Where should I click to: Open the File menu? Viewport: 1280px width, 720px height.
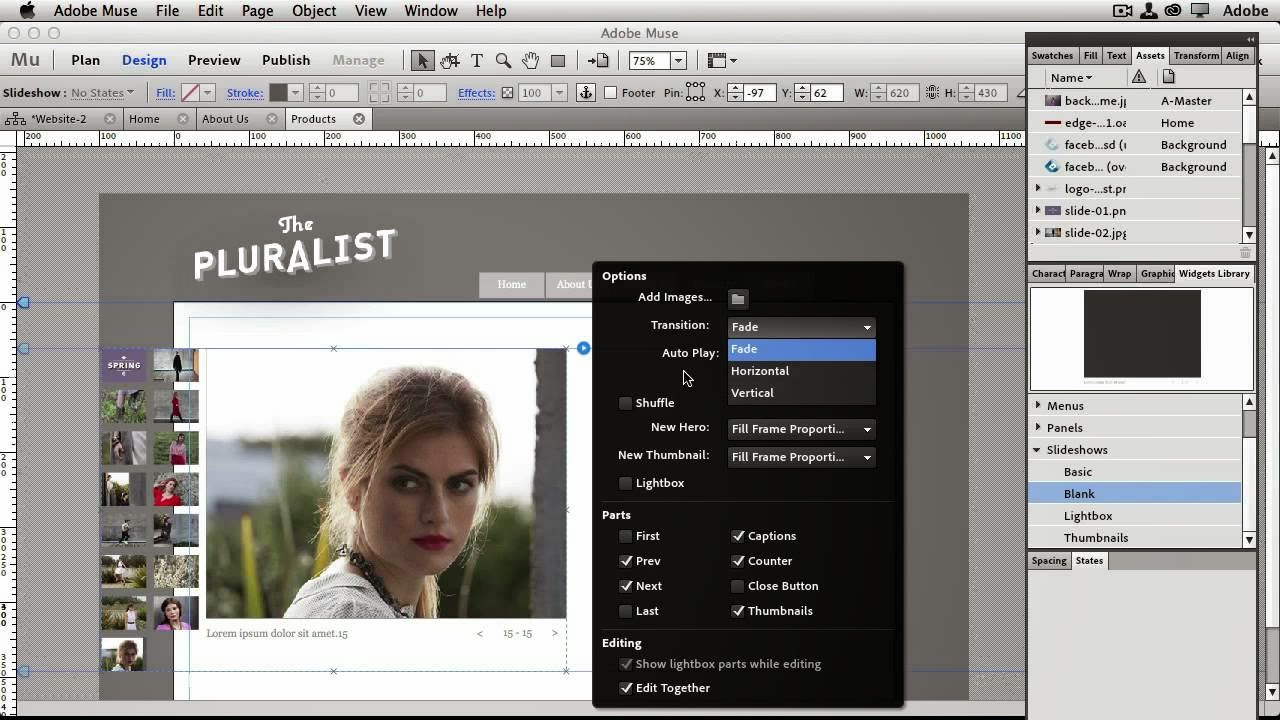click(167, 11)
